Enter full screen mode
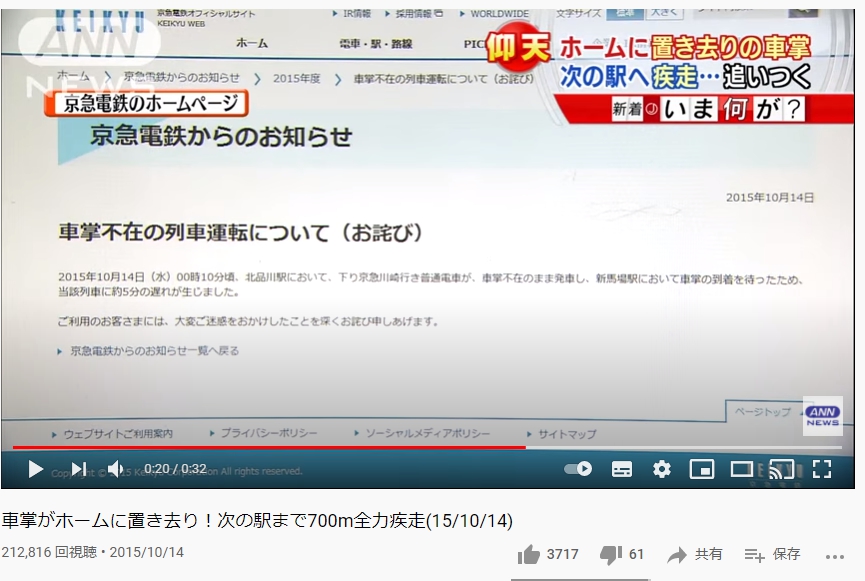Image resolution: width=865 pixels, height=581 pixels. [x=822, y=470]
